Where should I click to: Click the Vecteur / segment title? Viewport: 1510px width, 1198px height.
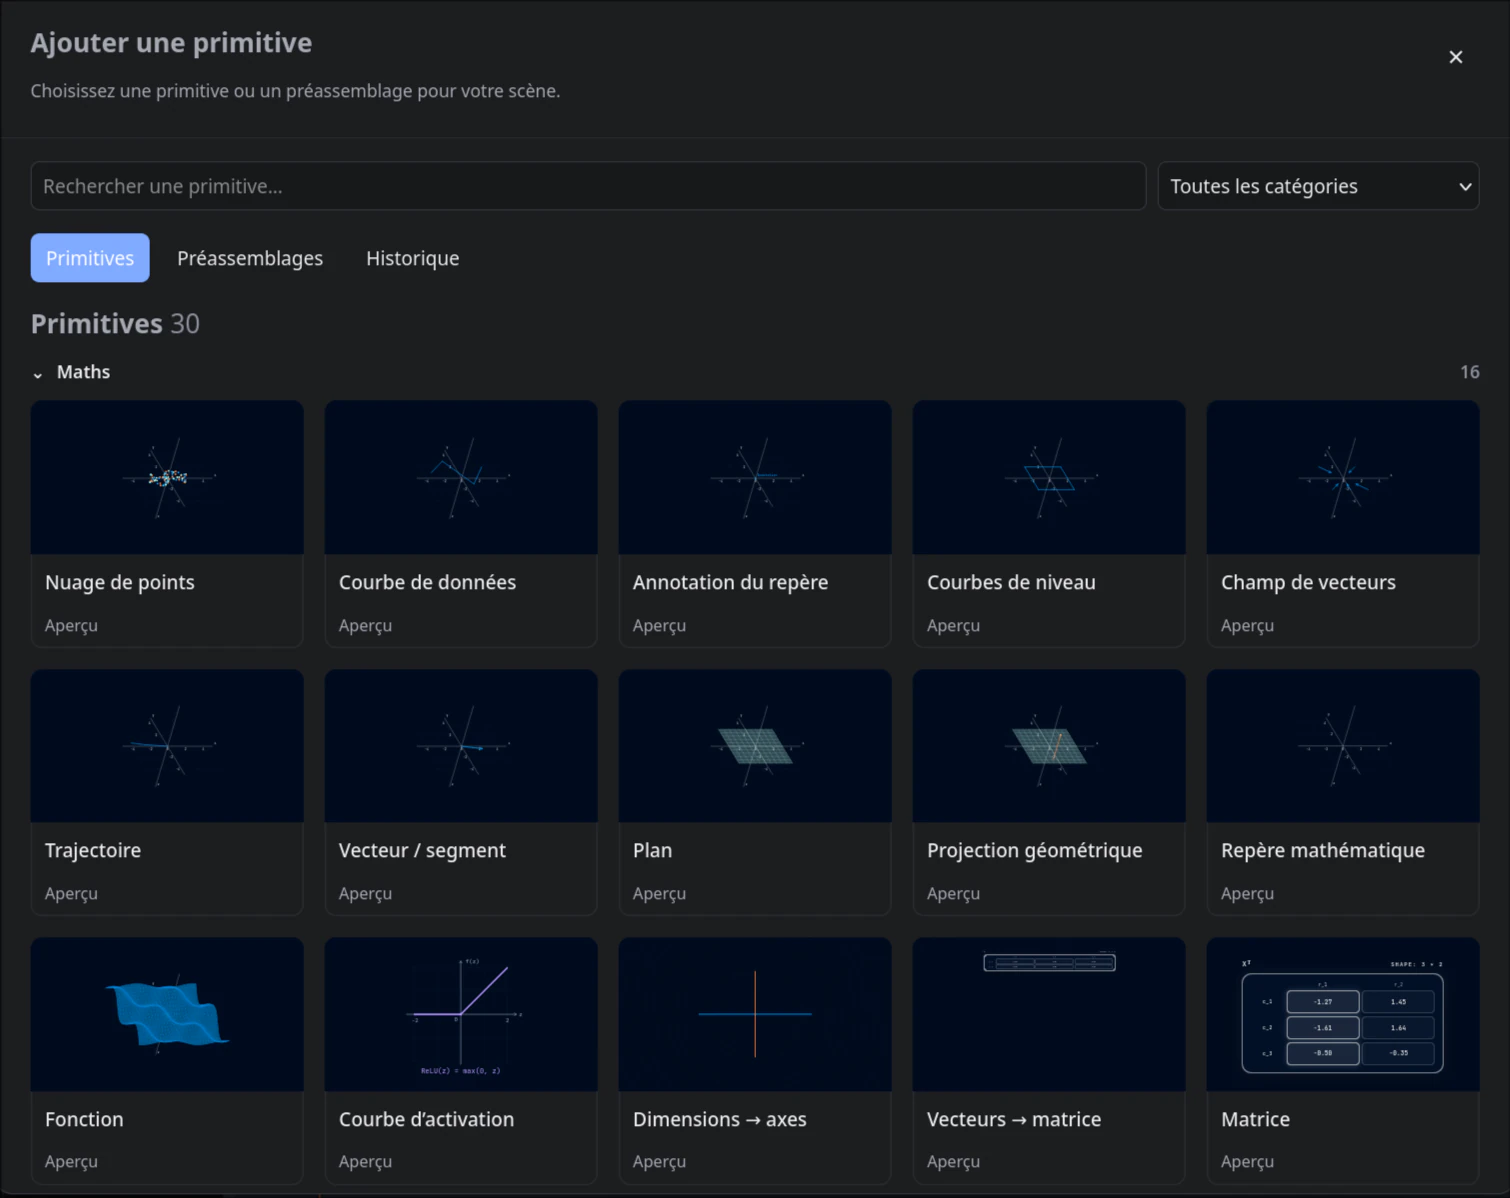pos(422,850)
